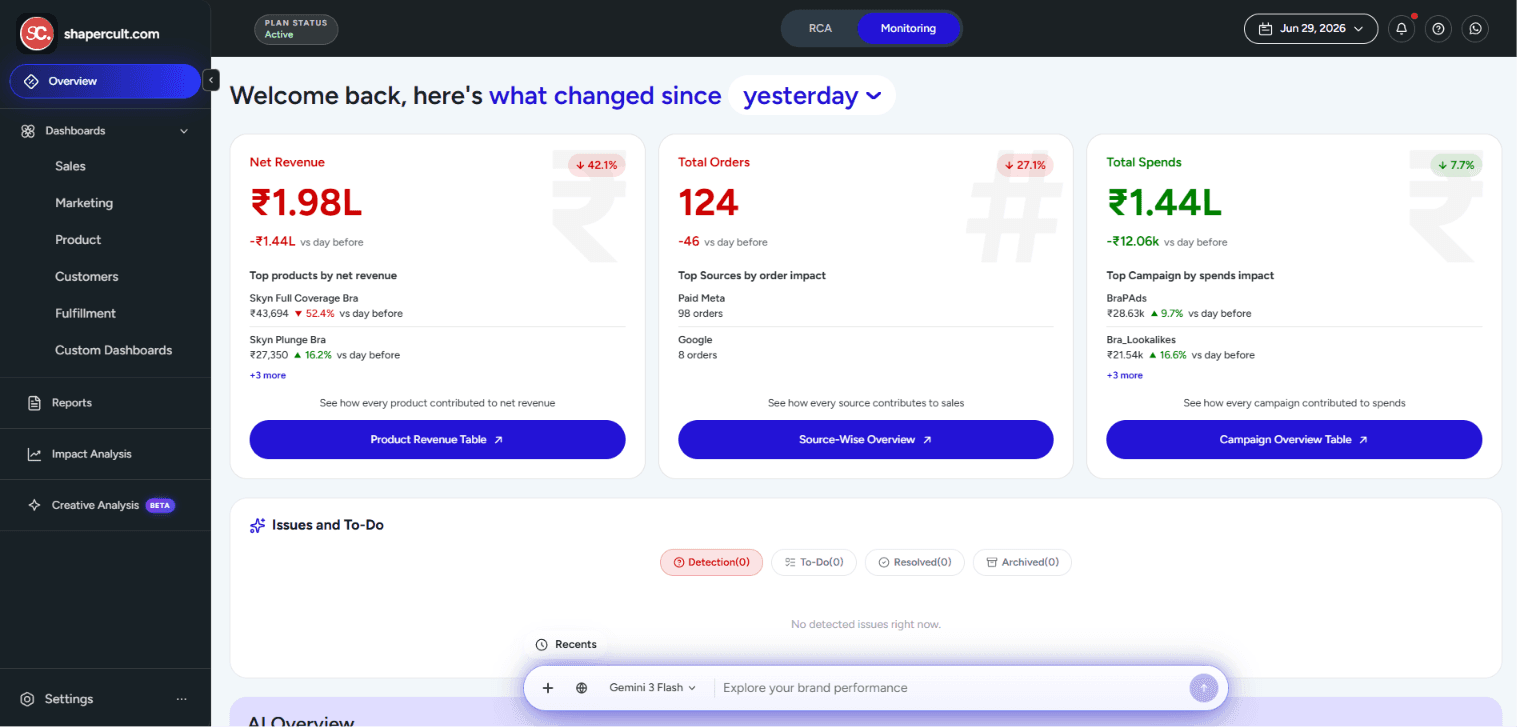Open the Customers dashboard
The image size is (1517, 727).
86,277
